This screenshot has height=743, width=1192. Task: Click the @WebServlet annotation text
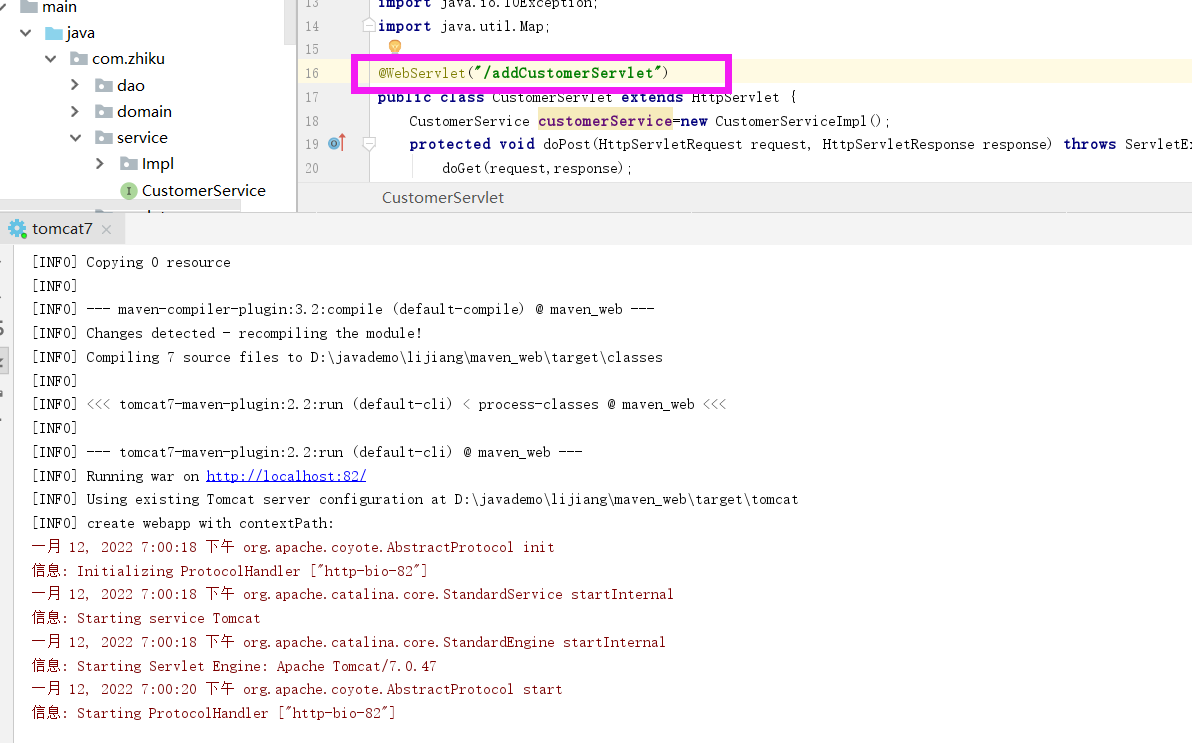point(422,73)
